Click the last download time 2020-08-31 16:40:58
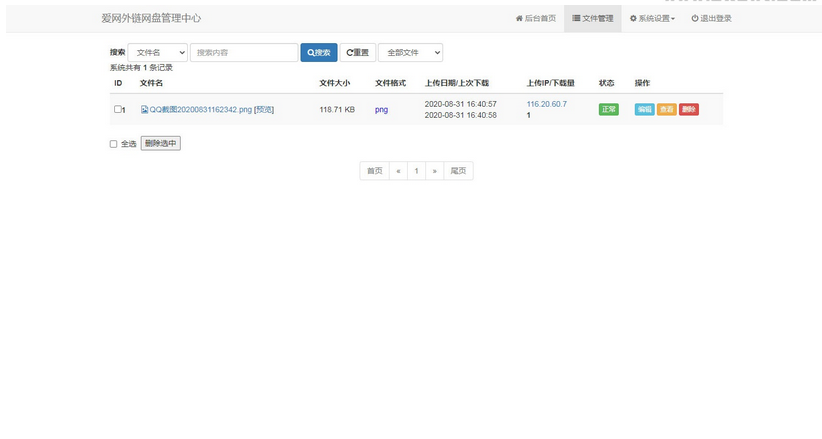Viewport: 822px width, 439px height. tap(460, 115)
